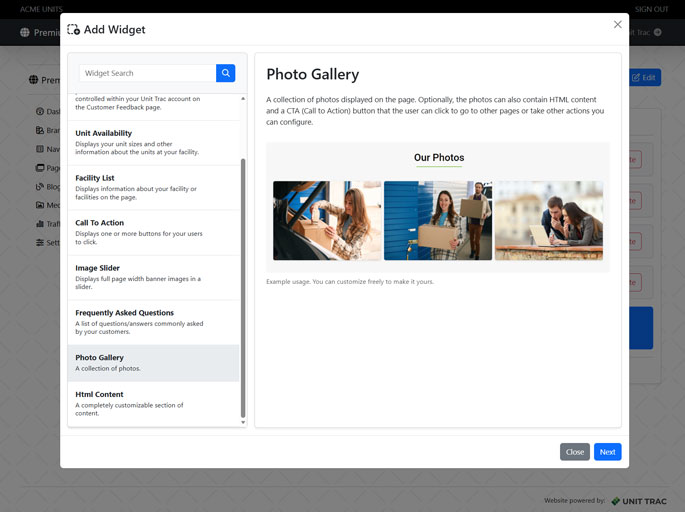Click the Edit button behind the dialog
This screenshot has width=685, height=512.
point(645,77)
